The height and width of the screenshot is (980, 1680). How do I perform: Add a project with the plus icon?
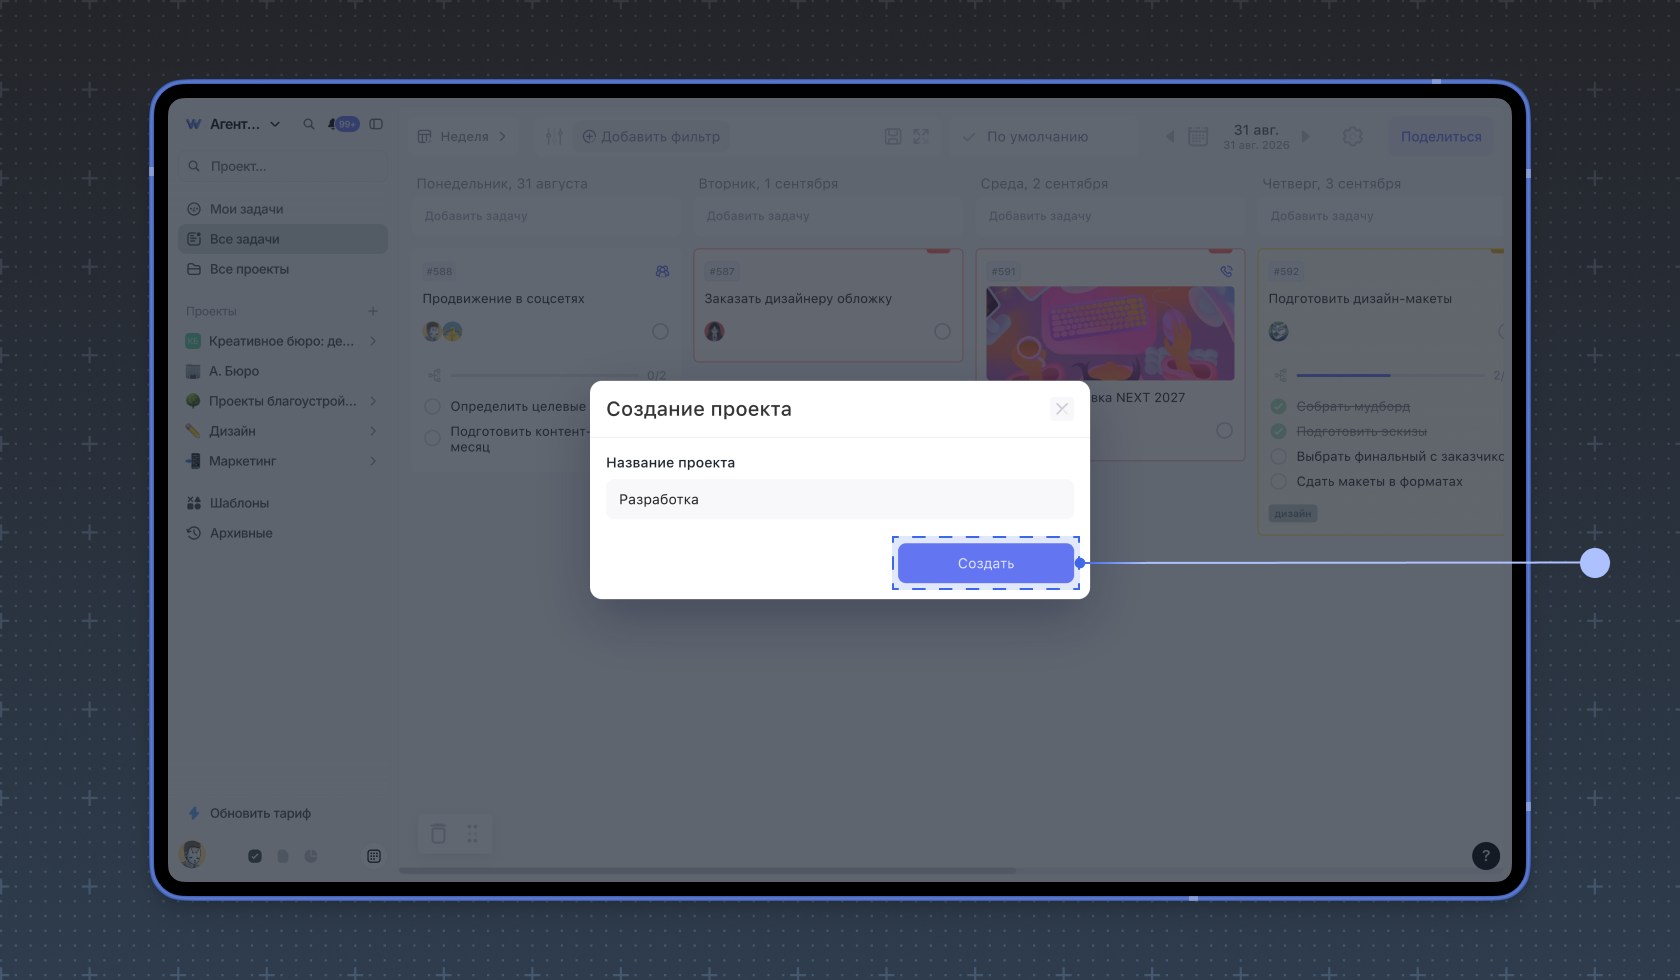[x=373, y=311]
